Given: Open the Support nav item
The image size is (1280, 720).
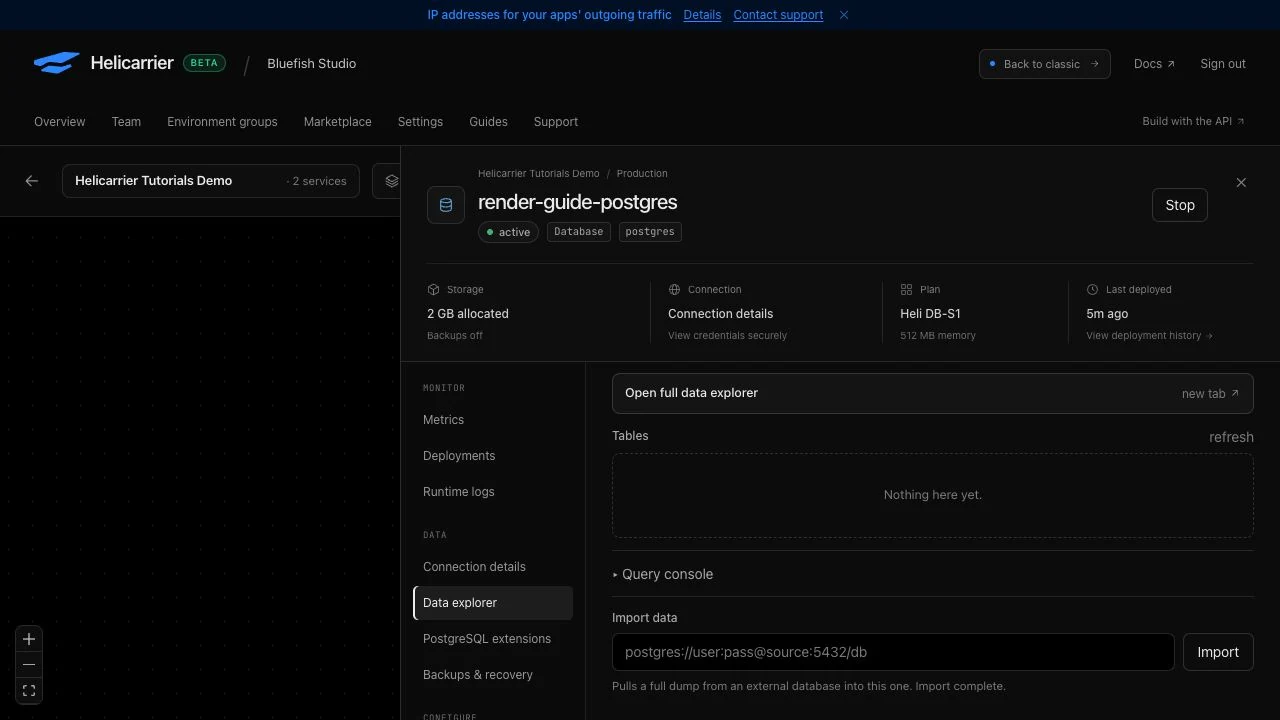Looking at the screenshot, I should [556, 122].
